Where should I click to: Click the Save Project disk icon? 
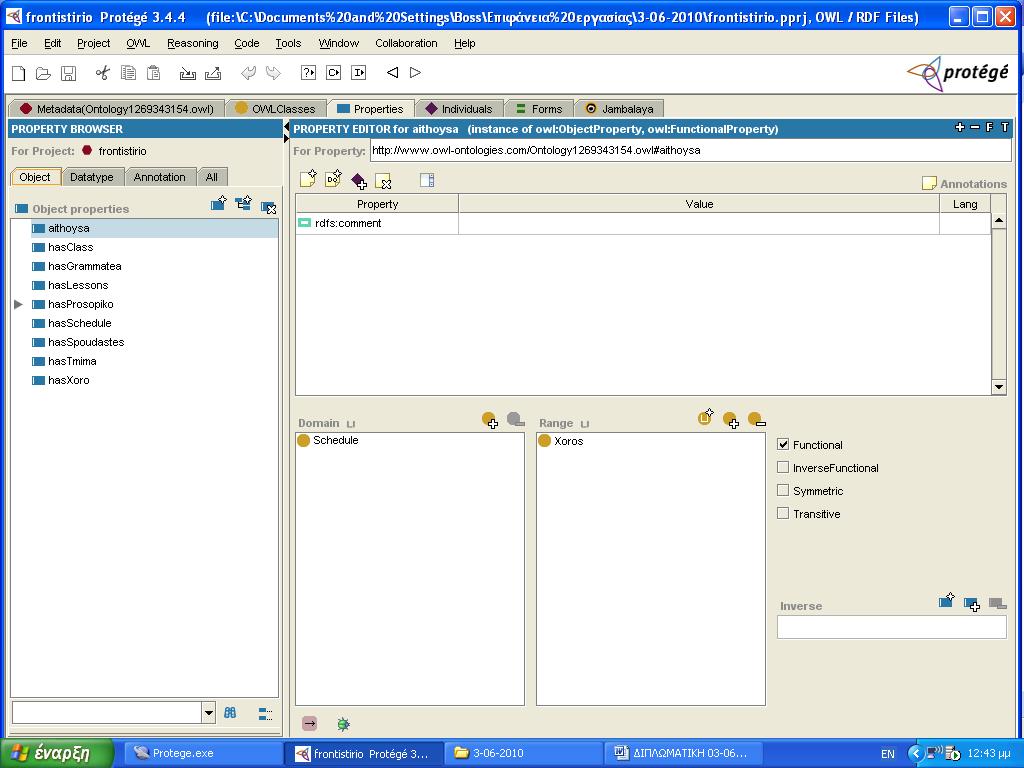click(69, 73)
